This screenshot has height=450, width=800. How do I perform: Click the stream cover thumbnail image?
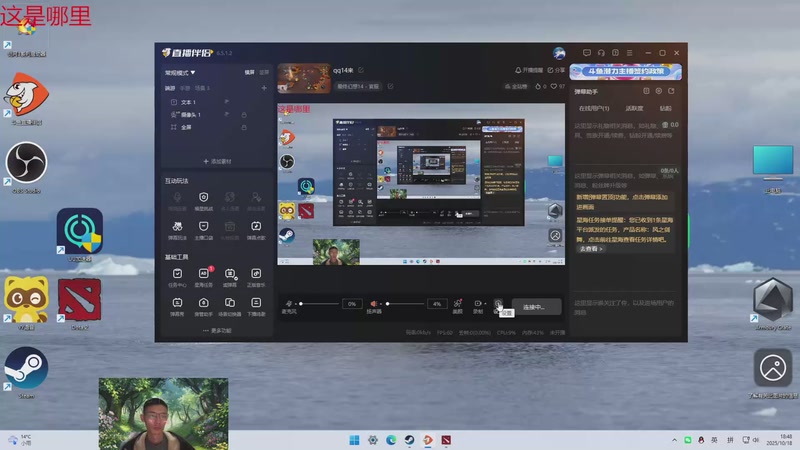click(304, 78)
